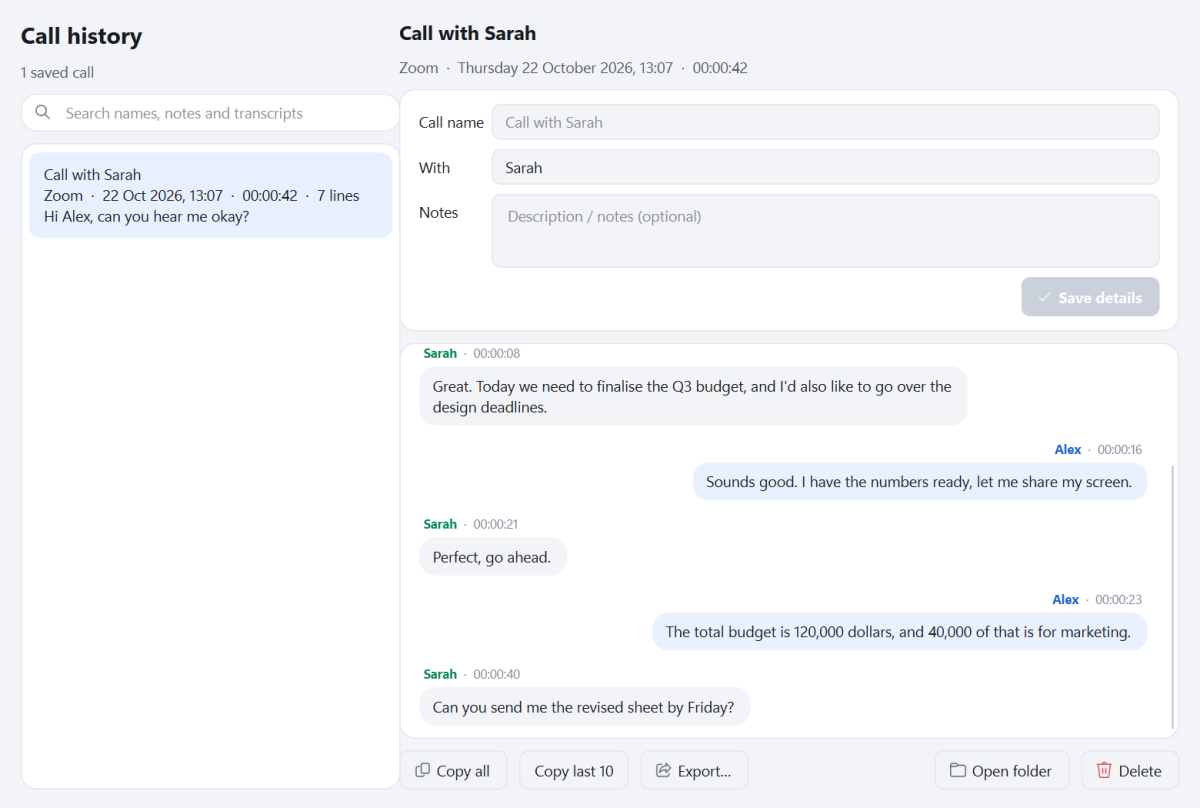Click the Copy all button
Image resolution: width=1200 pixels, height=808 pixels.
[453, 771]
